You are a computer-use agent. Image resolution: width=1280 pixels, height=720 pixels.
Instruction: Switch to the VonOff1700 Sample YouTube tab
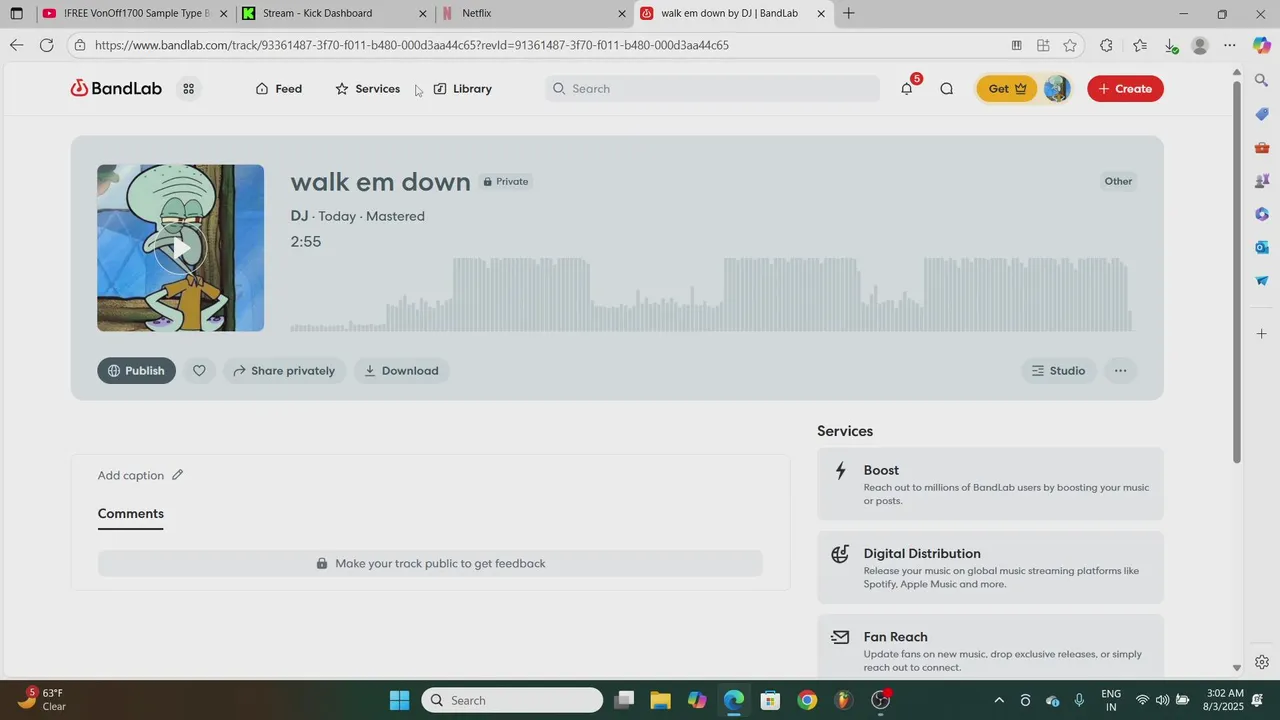[135, 13]
